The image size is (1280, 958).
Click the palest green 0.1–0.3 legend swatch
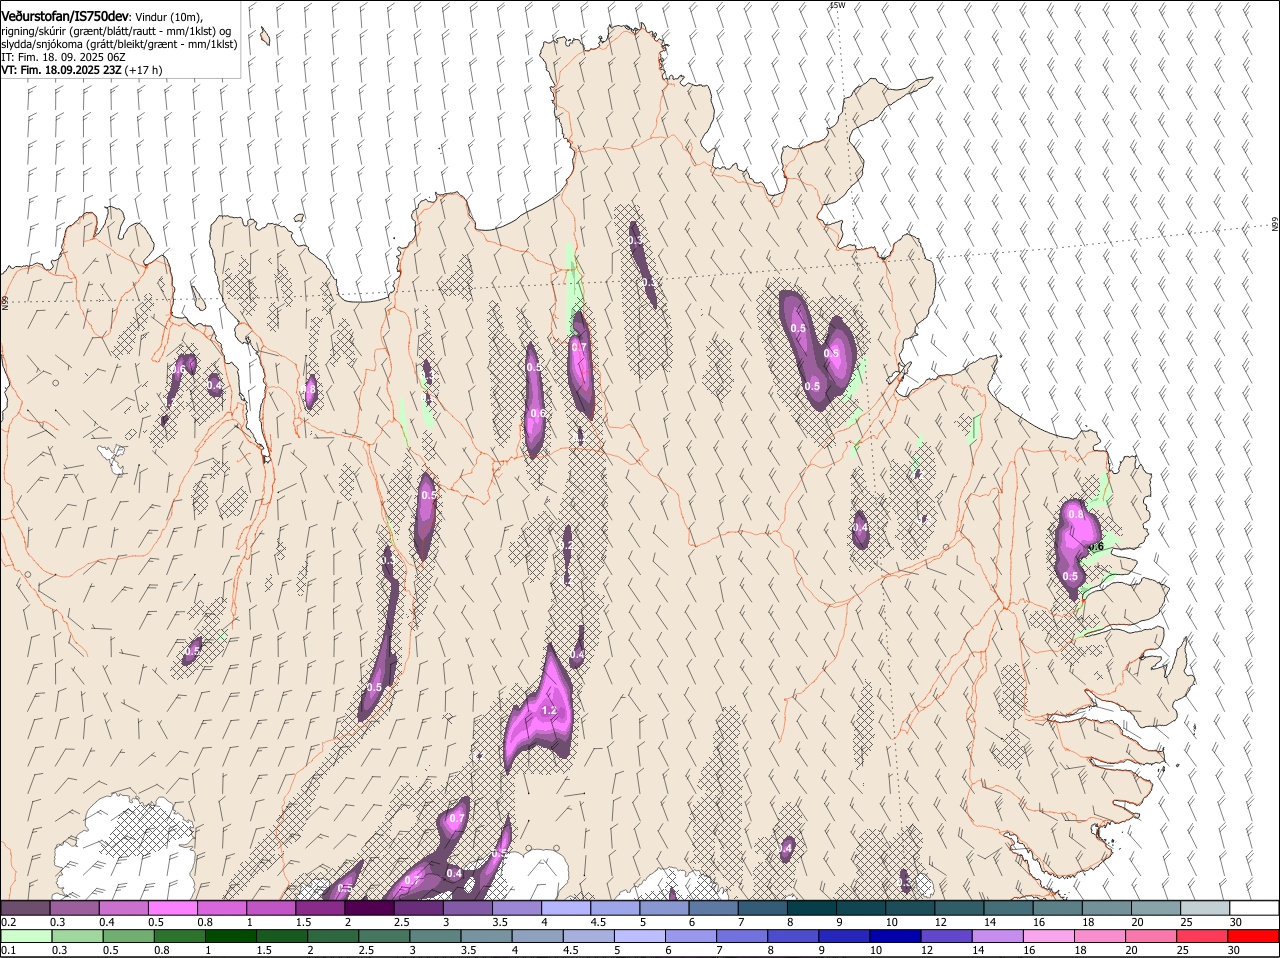tap(26, 936)
